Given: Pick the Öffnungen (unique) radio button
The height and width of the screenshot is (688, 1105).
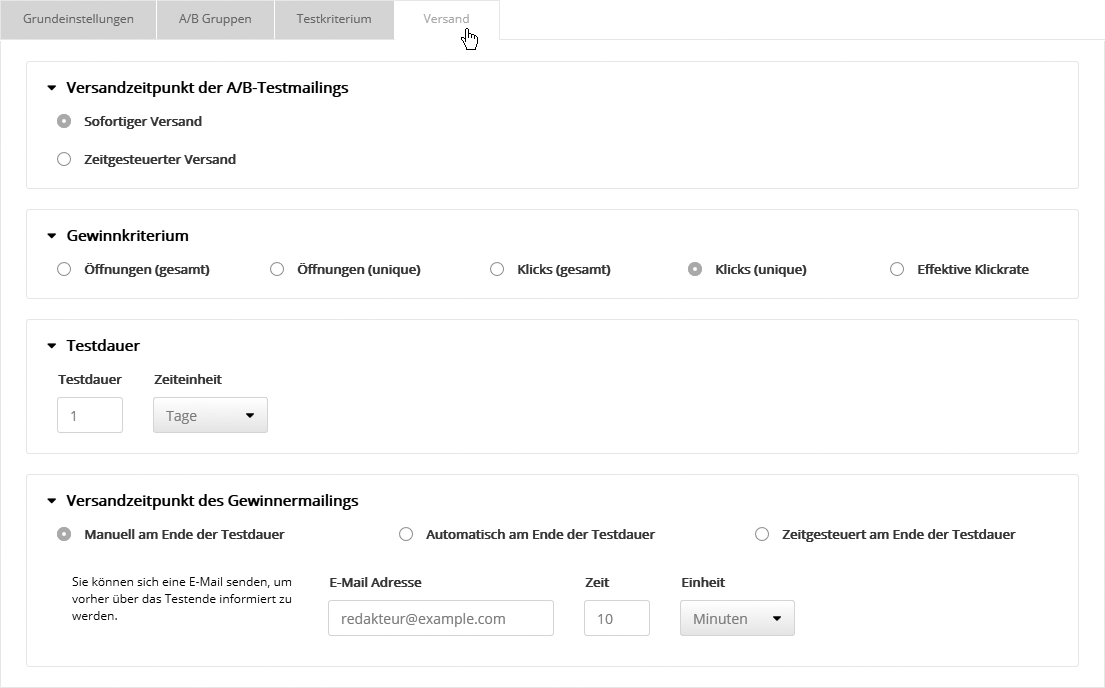Looking at the screenshot, I should click(x=278, y=269).
